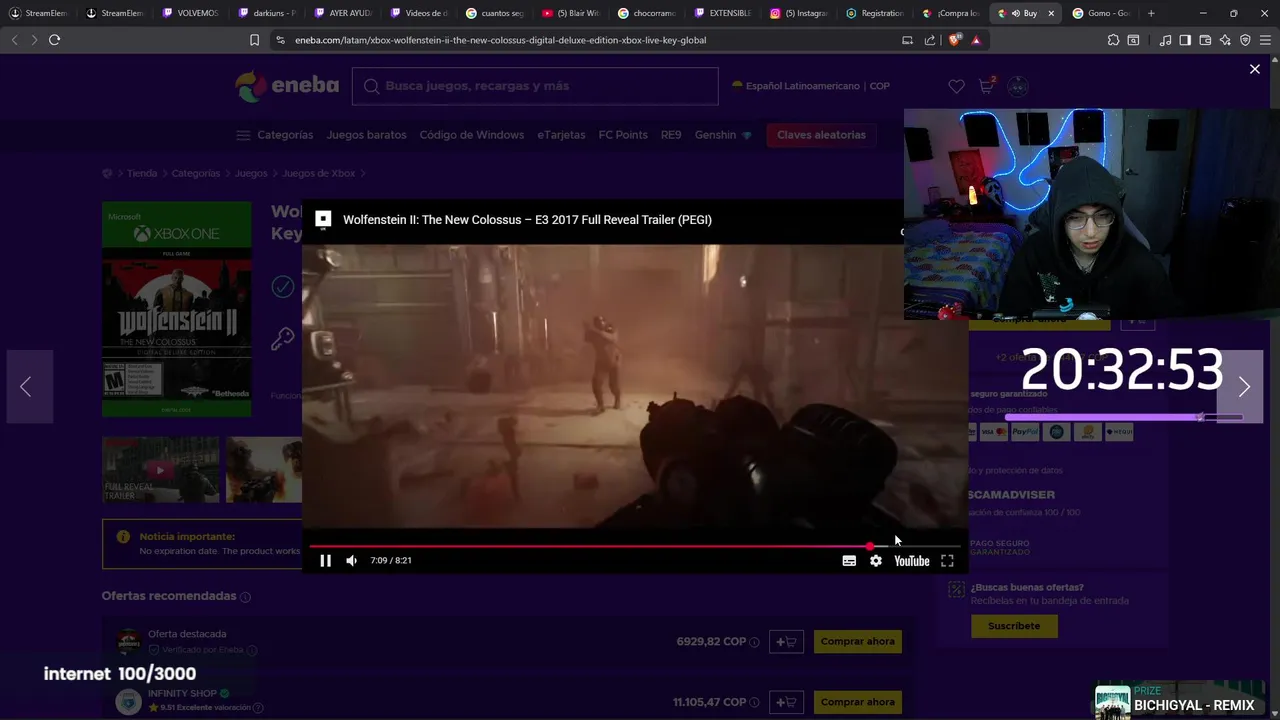Show info for Ofertas recomendadas
1280x720 pixels.
point(245,597)
